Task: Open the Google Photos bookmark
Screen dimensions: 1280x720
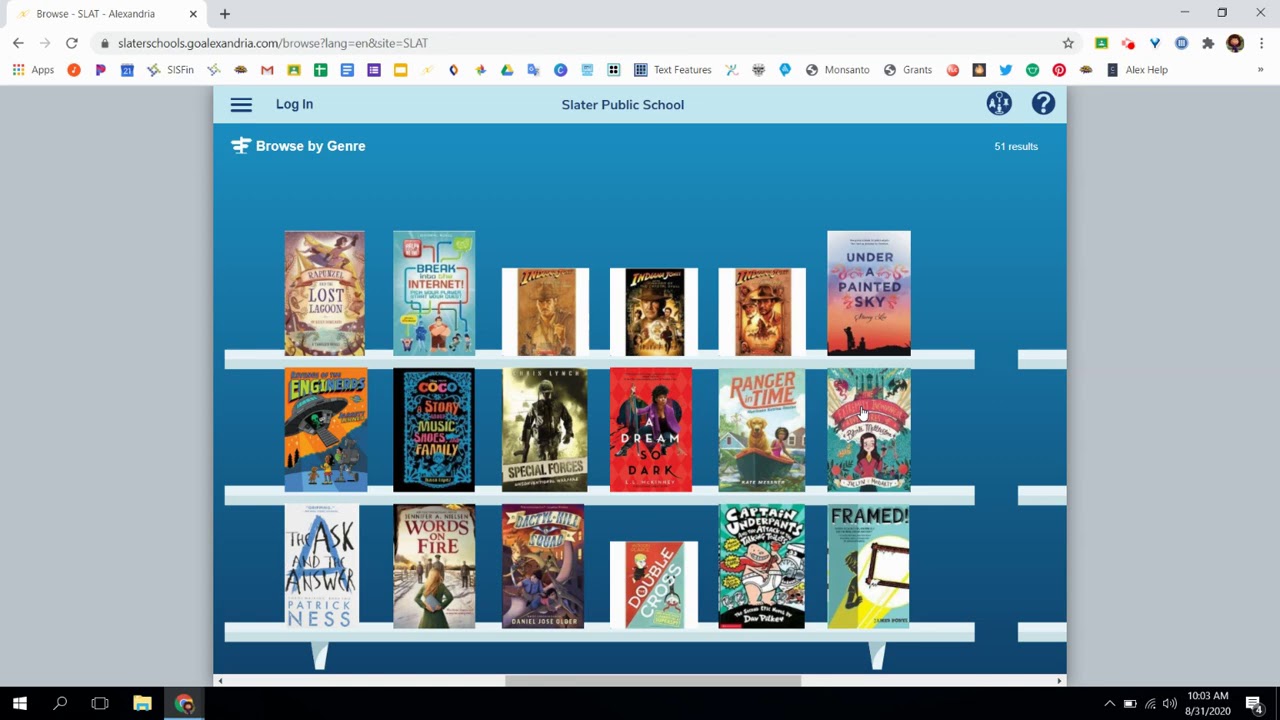Action: [x=480, y=70]
